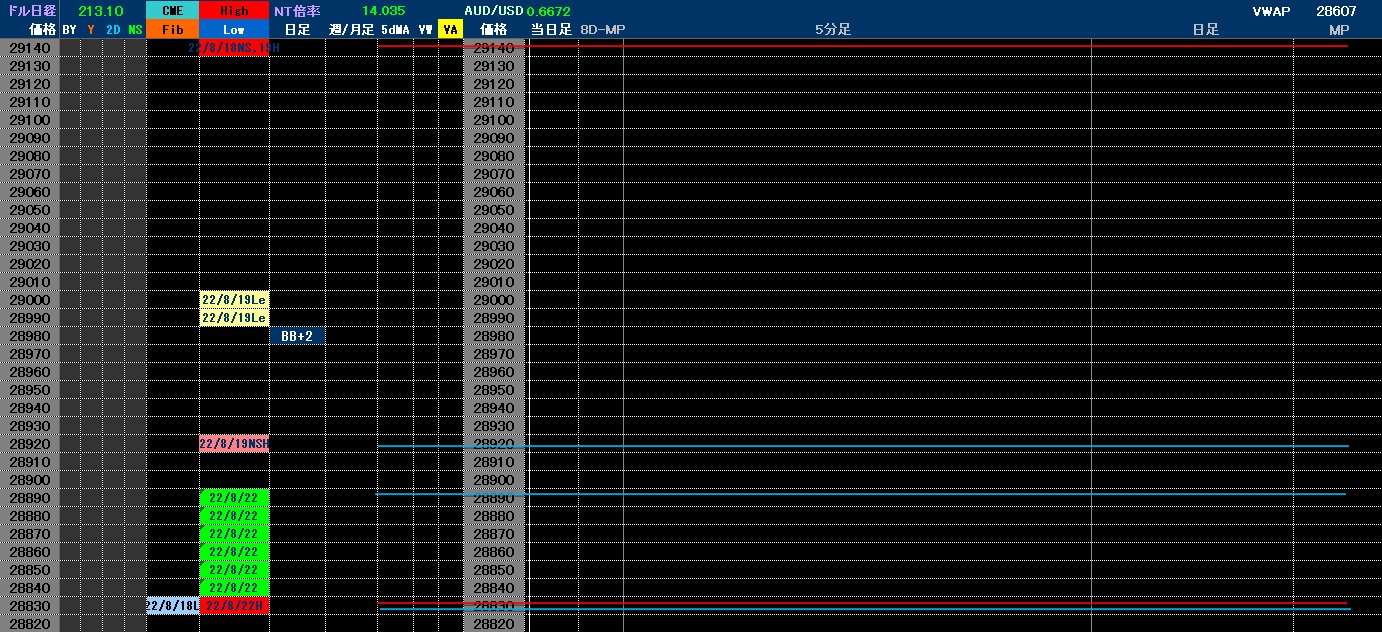1382x632 pixels.
Task: Select 29000 in the ドル日経 price column
Action: pos(30,300)
